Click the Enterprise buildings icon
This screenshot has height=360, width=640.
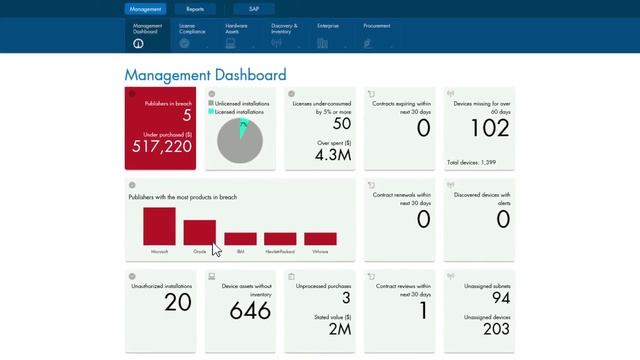pos(322,43)
